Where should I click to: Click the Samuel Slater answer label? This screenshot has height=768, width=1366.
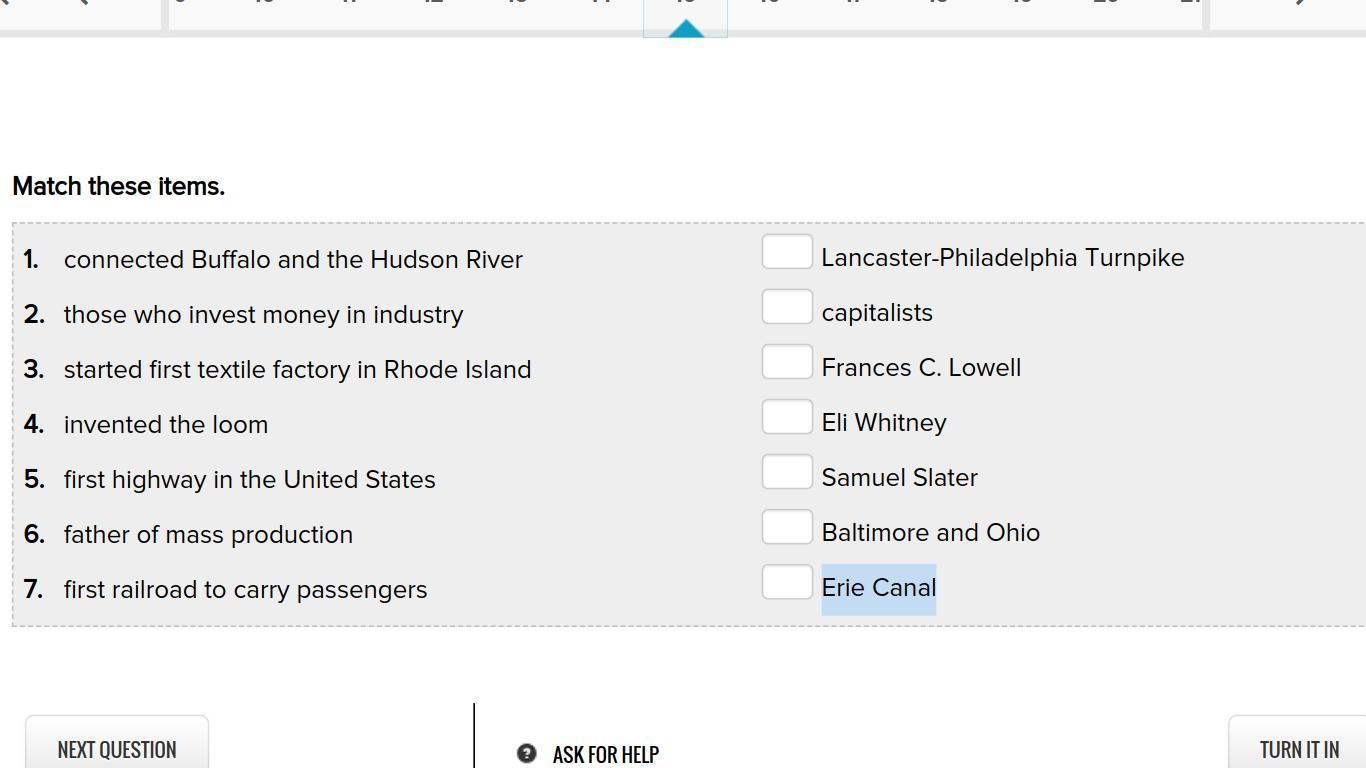pyautogui.click(x=899, y=478)
